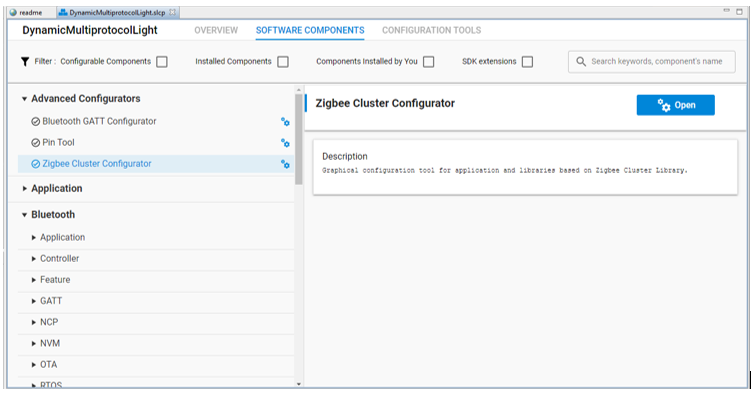Click the check icon beside Zigbee Cluster Configurator
The image size is (752, 394).
(x=35, y=164)
